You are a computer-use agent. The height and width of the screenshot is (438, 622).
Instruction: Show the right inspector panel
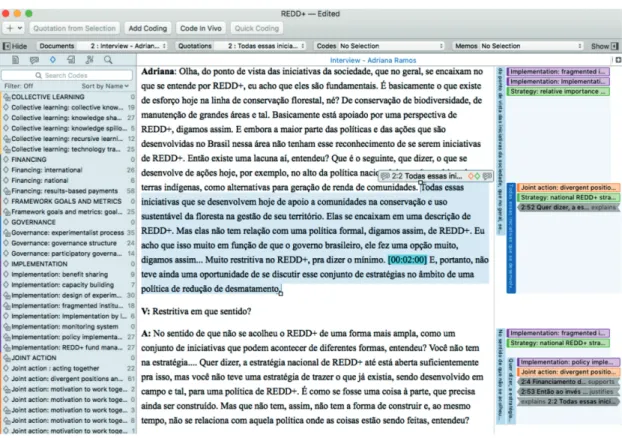point(605,46)
